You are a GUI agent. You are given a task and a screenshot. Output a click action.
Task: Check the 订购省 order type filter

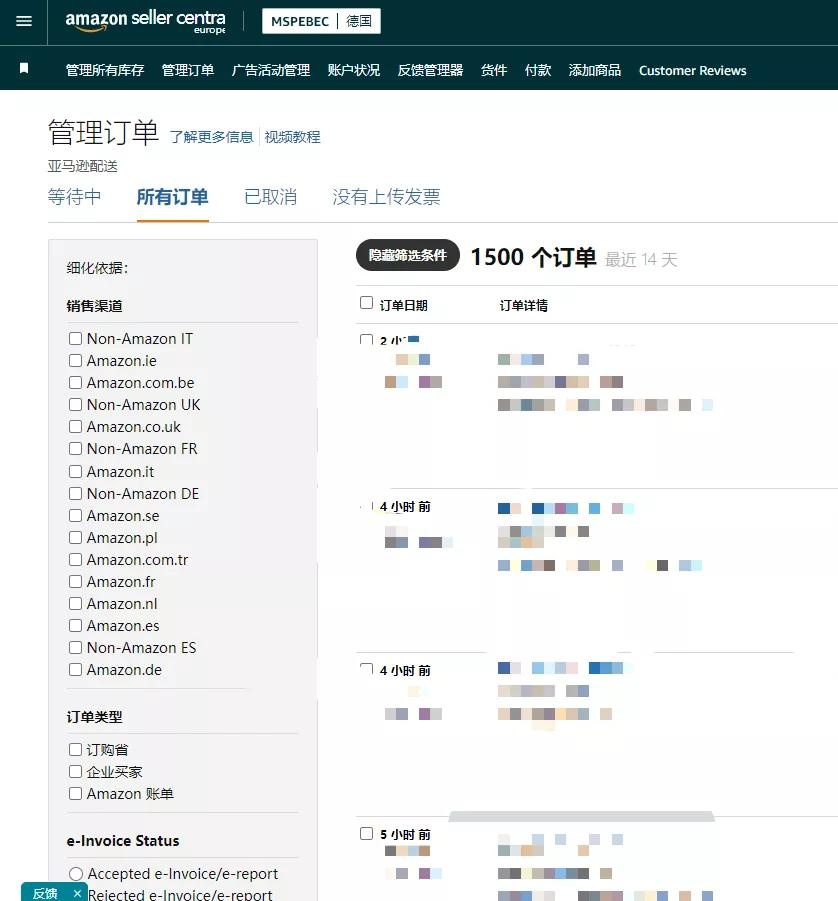pos(75,749)
